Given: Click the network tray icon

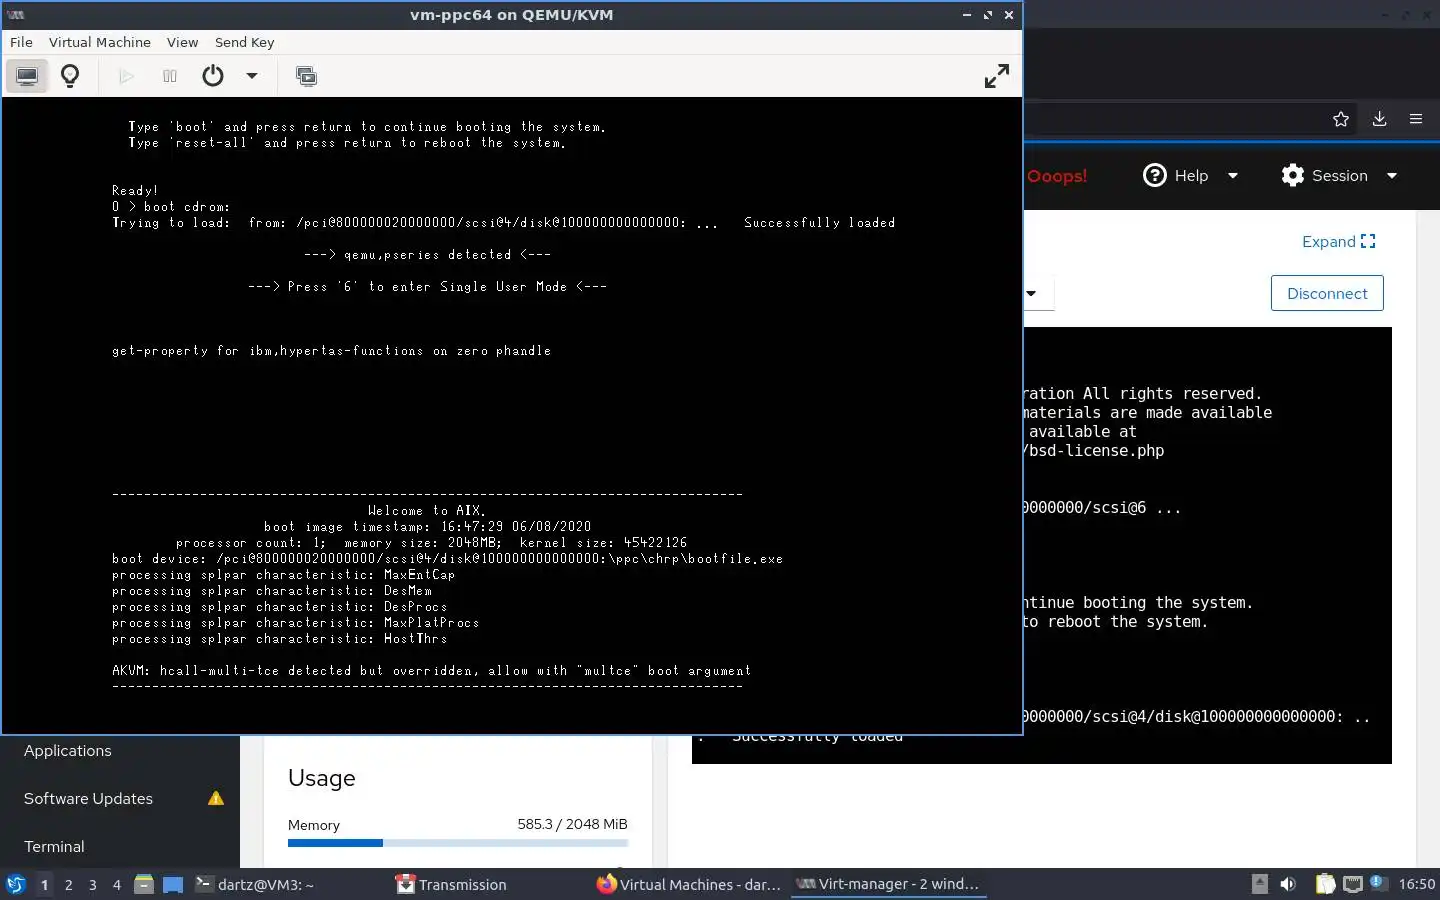Looking at the screenshot, I should (1353, 884).
